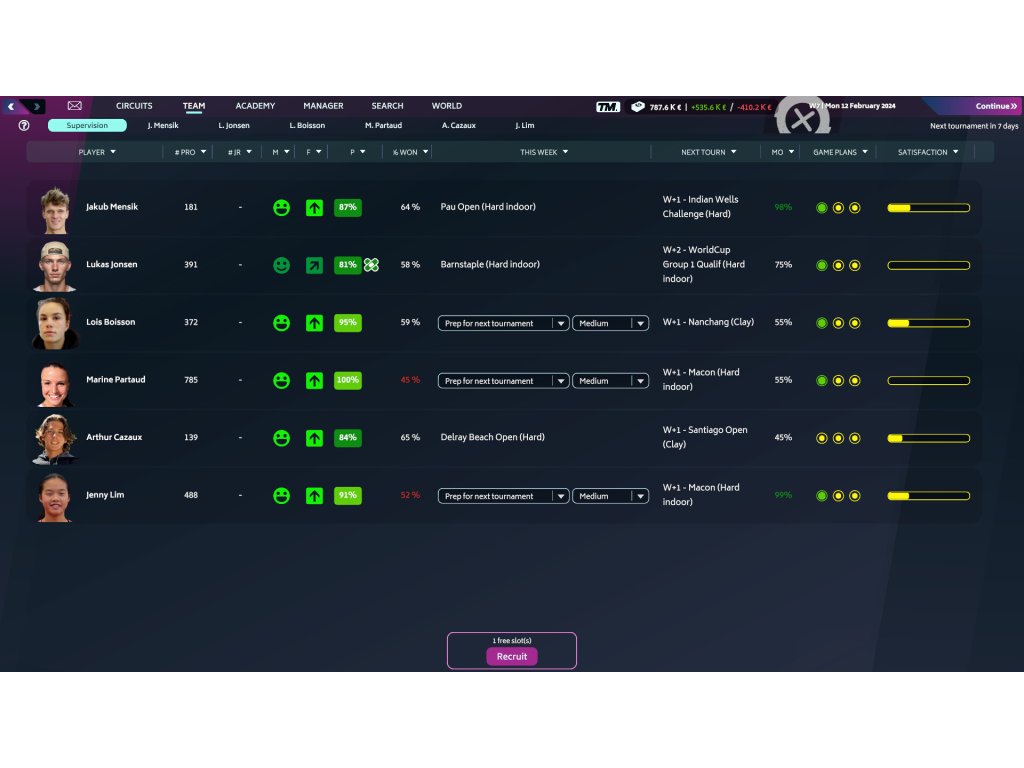The width and height of the screenshot is (1024, 768).
Task: Click the money stack finances icon
Action: click(x=637, y=107)
